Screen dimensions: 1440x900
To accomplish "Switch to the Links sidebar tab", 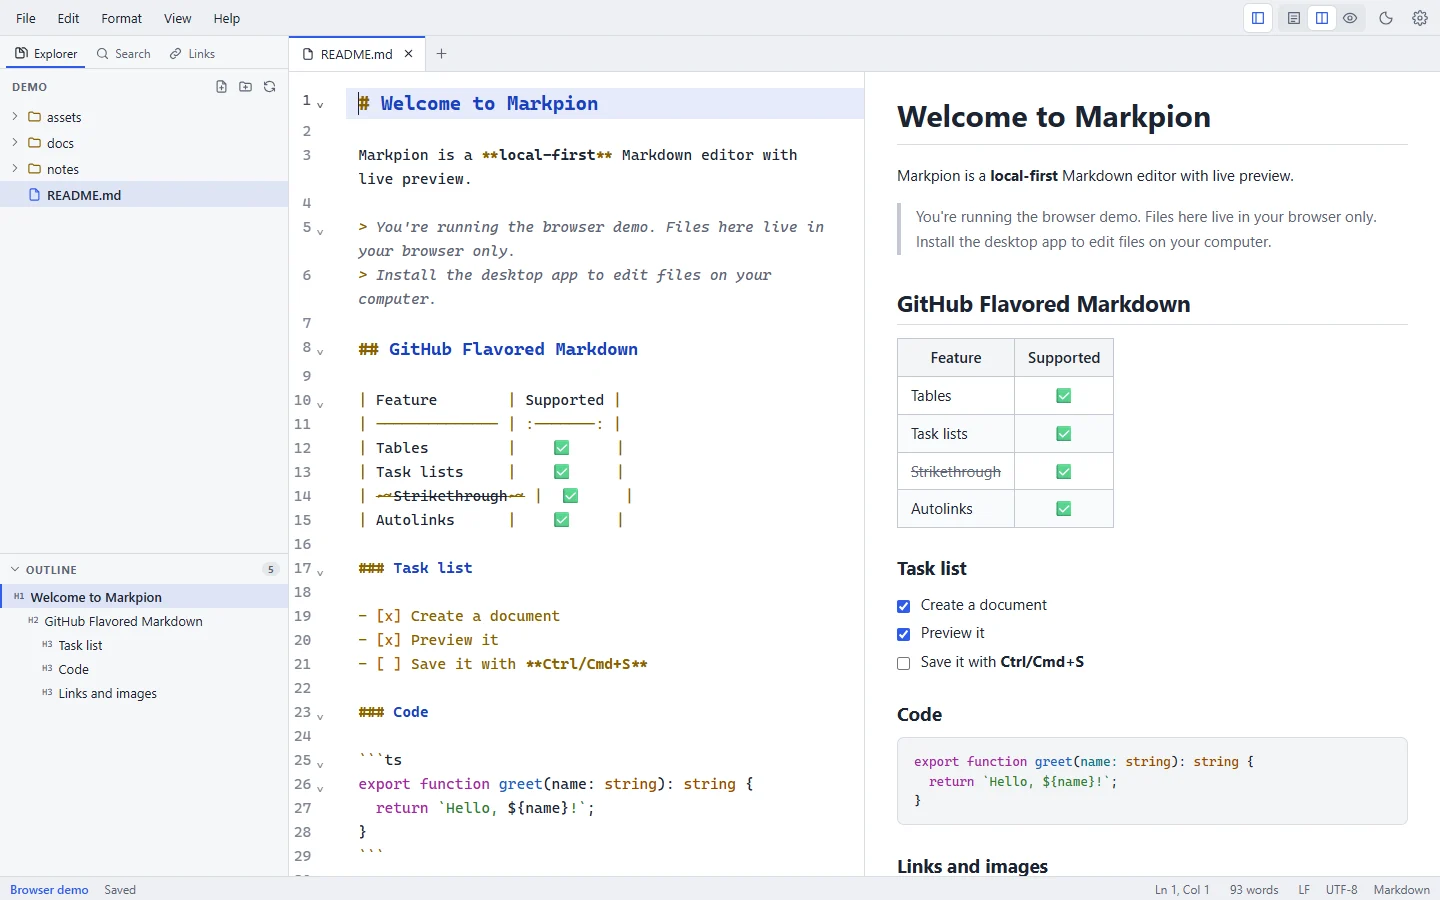I will [x=192, y=54].
